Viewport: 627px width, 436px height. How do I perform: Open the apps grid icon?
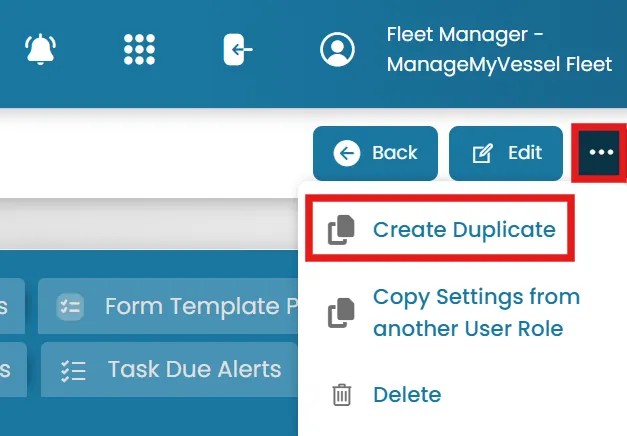click(139, 49)
